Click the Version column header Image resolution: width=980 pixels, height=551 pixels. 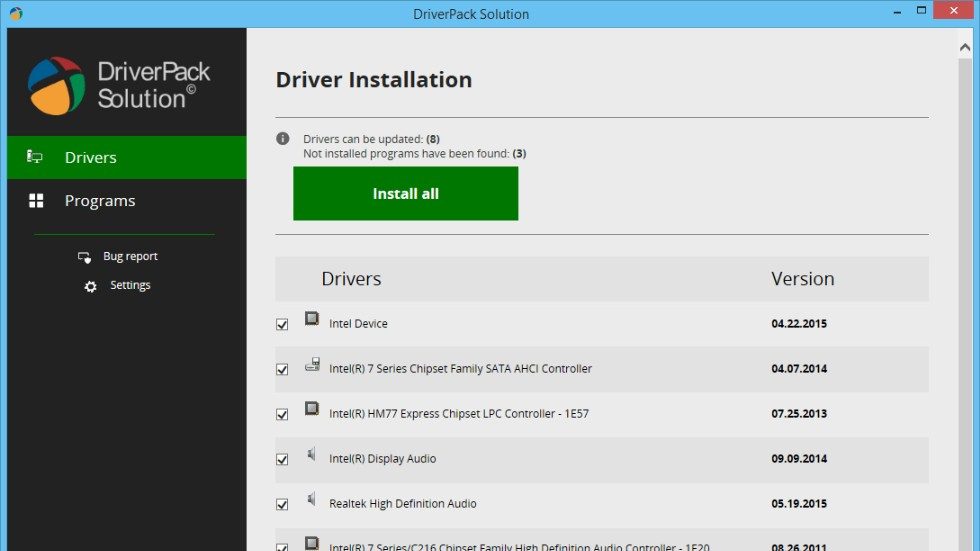point(802,279)
